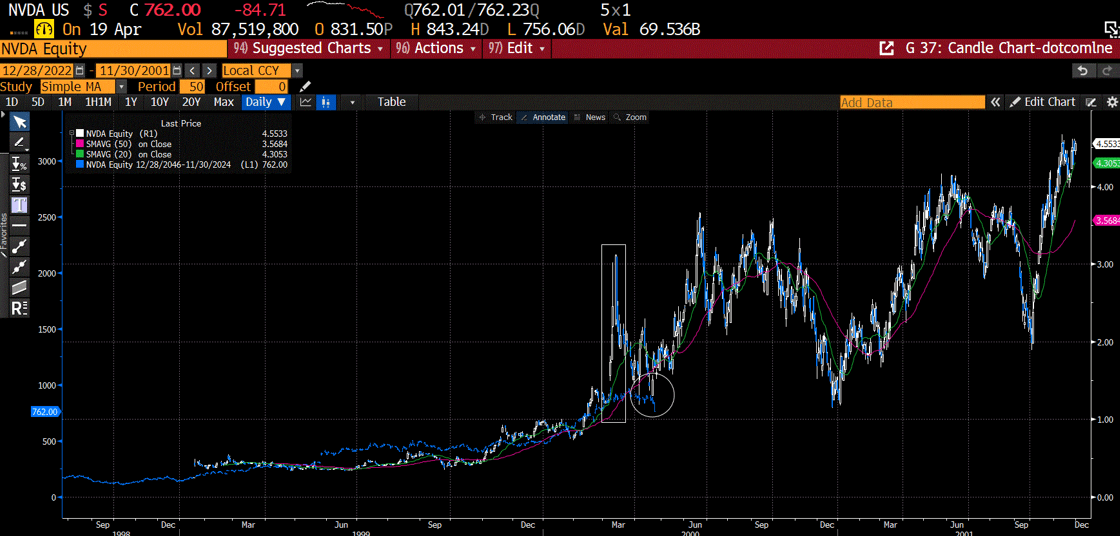Select the dollar change measure tool
The width and height of the screenshot is (1120, 536).
pyautogui.click(x=19, y=184)
